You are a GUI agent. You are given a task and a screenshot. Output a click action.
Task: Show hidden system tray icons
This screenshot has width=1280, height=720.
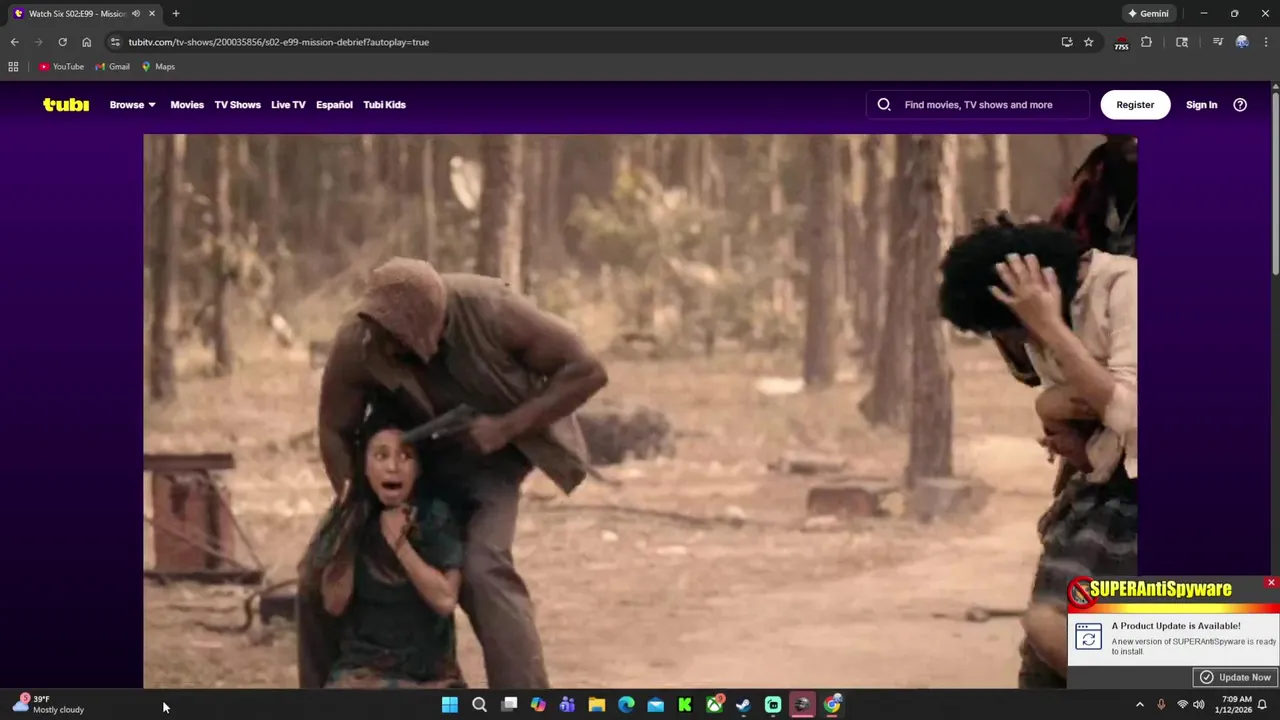pos(1139,705)
